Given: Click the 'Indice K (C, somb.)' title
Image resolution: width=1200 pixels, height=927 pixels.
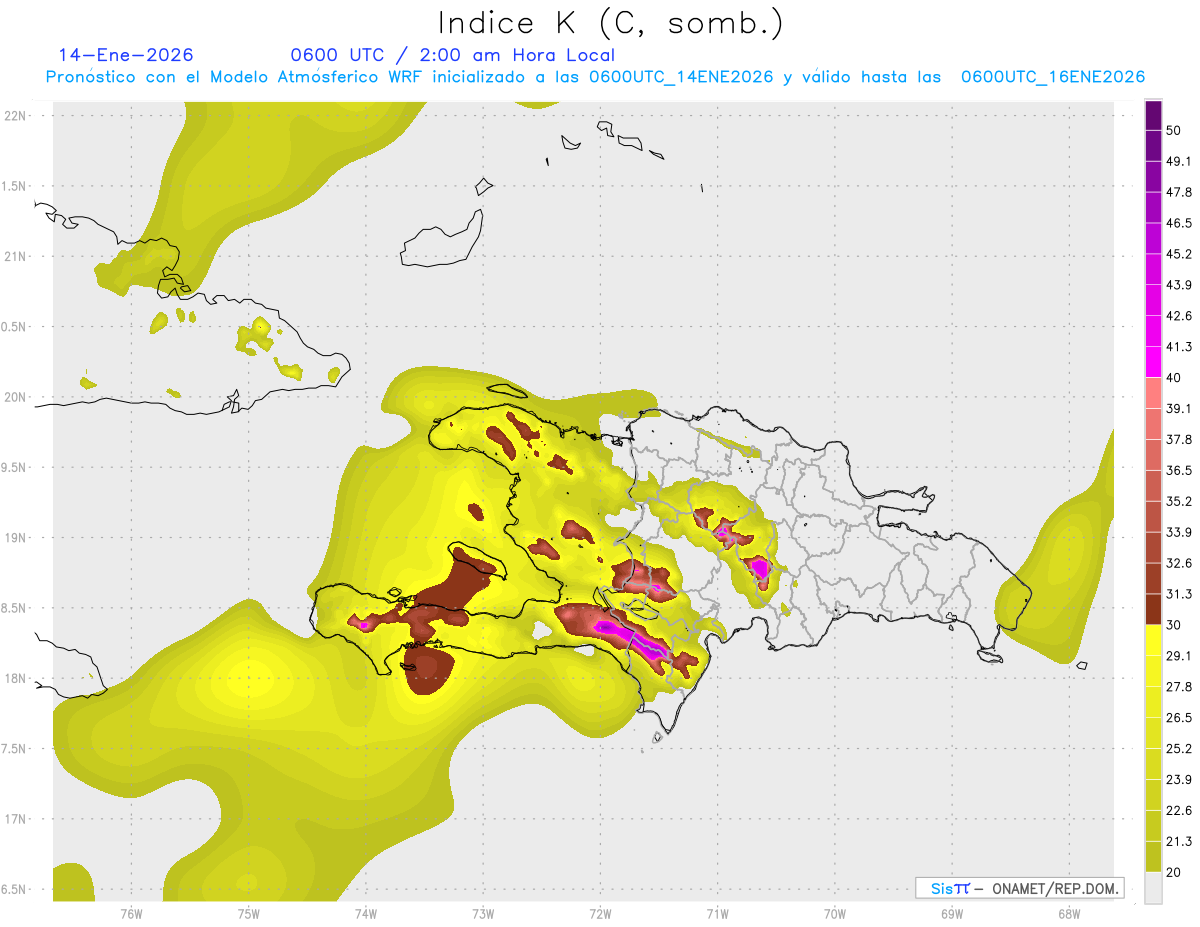Looking at the screenshot, I should pos(610,22).
